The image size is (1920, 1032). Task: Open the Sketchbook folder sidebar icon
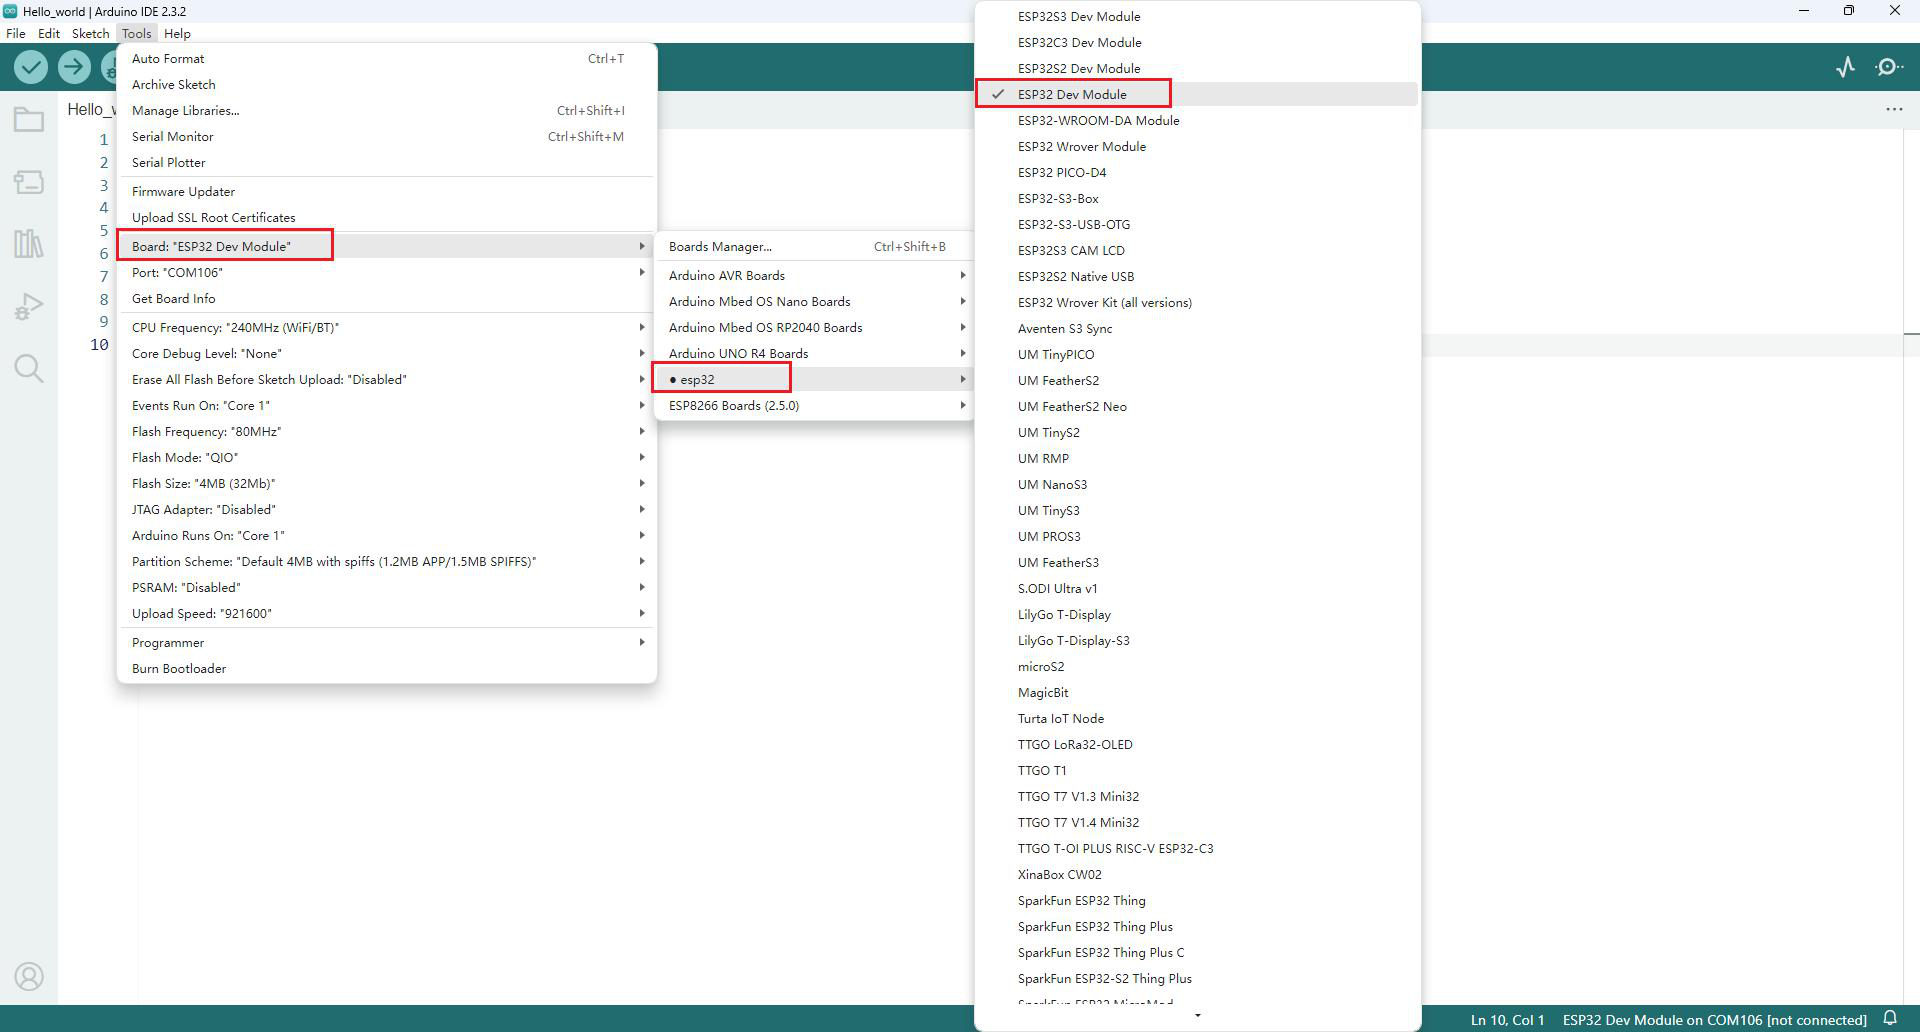29,120
